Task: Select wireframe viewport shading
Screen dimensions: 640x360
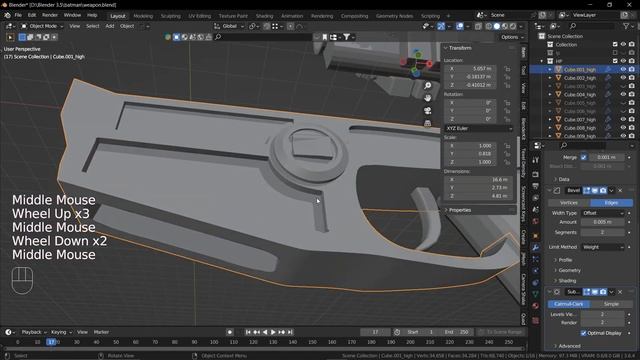Action: (x=489, y=26)
